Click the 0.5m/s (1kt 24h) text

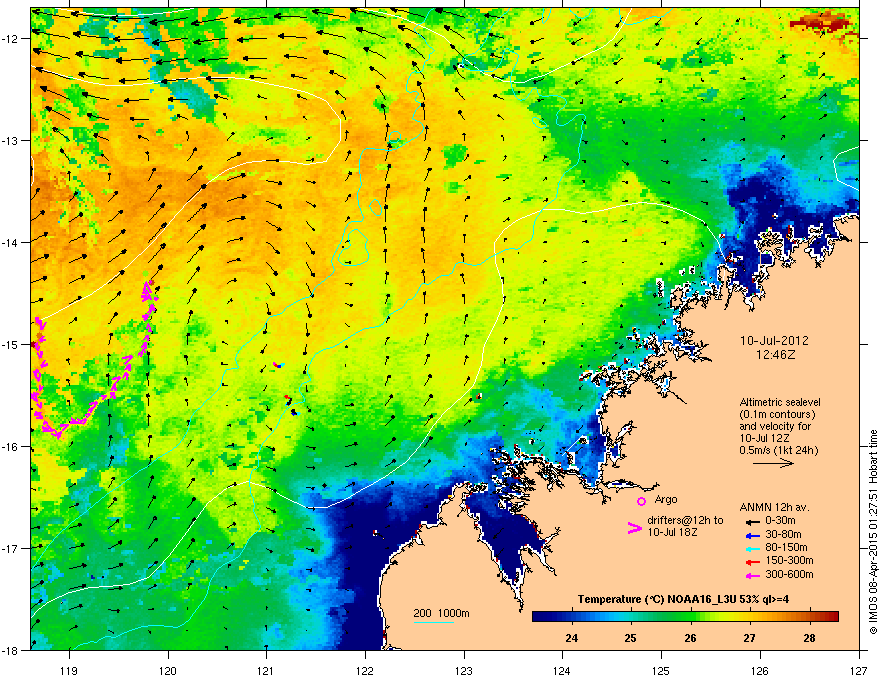tap(778, 450)
